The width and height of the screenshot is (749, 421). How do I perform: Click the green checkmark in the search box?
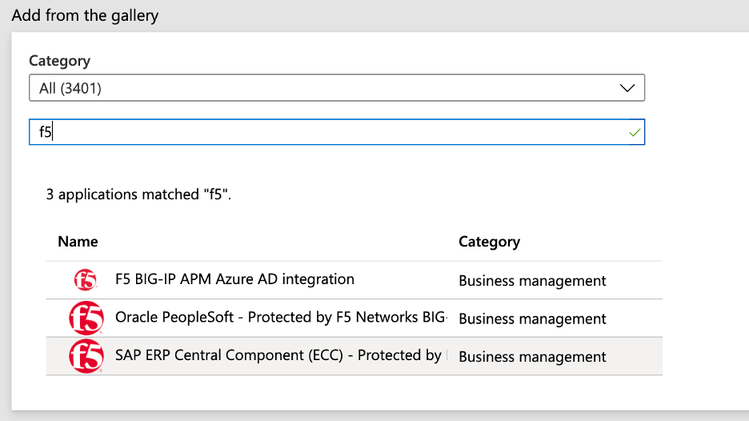coord(634,132)
